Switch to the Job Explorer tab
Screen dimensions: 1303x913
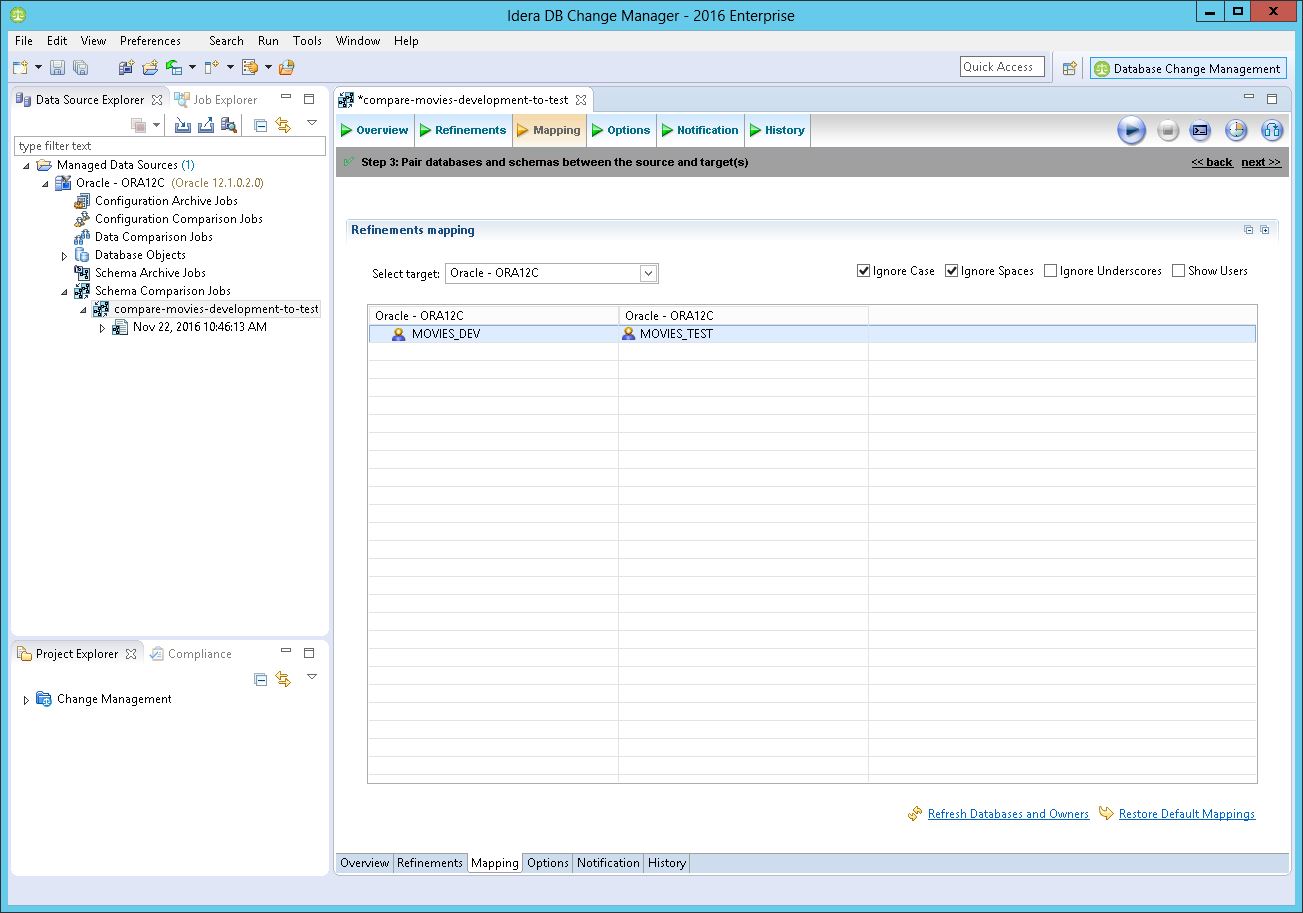point(216,100)
